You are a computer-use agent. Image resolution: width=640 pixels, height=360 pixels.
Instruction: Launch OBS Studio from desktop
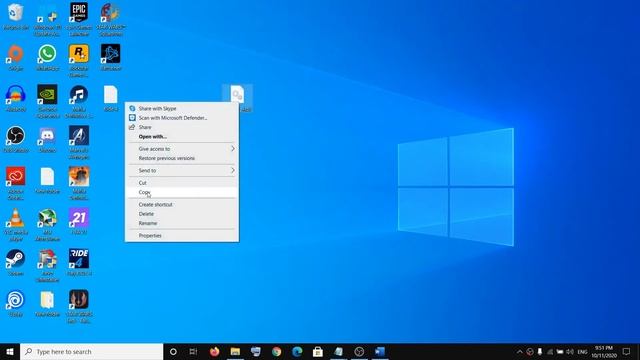pyautogui.click(x=16, y=139)
